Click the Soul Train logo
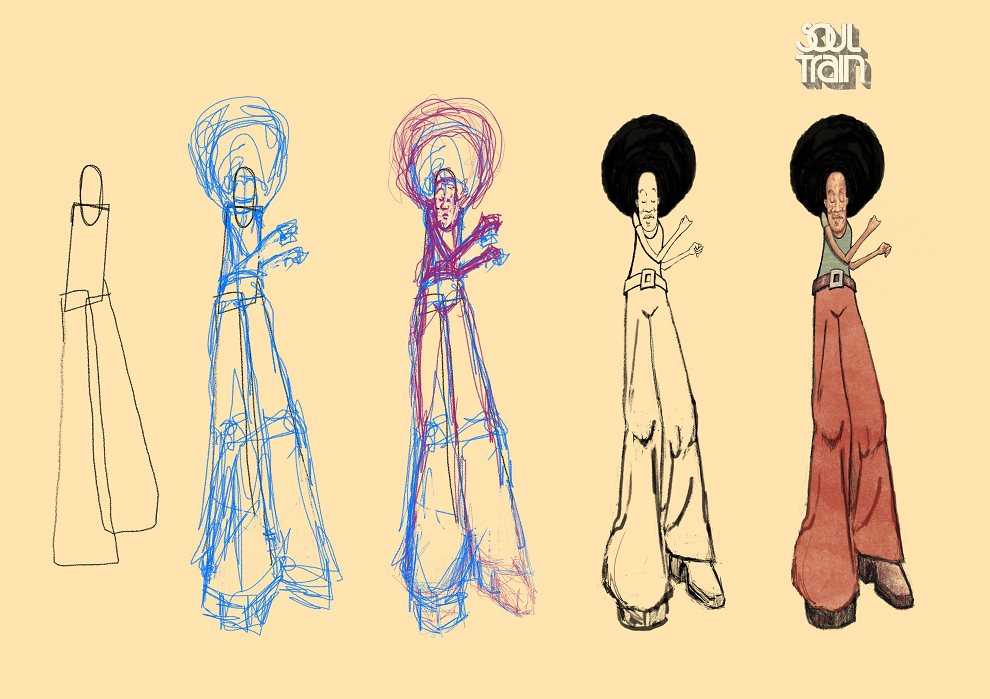This screenshot has height=699, width=990. [833, 56]
